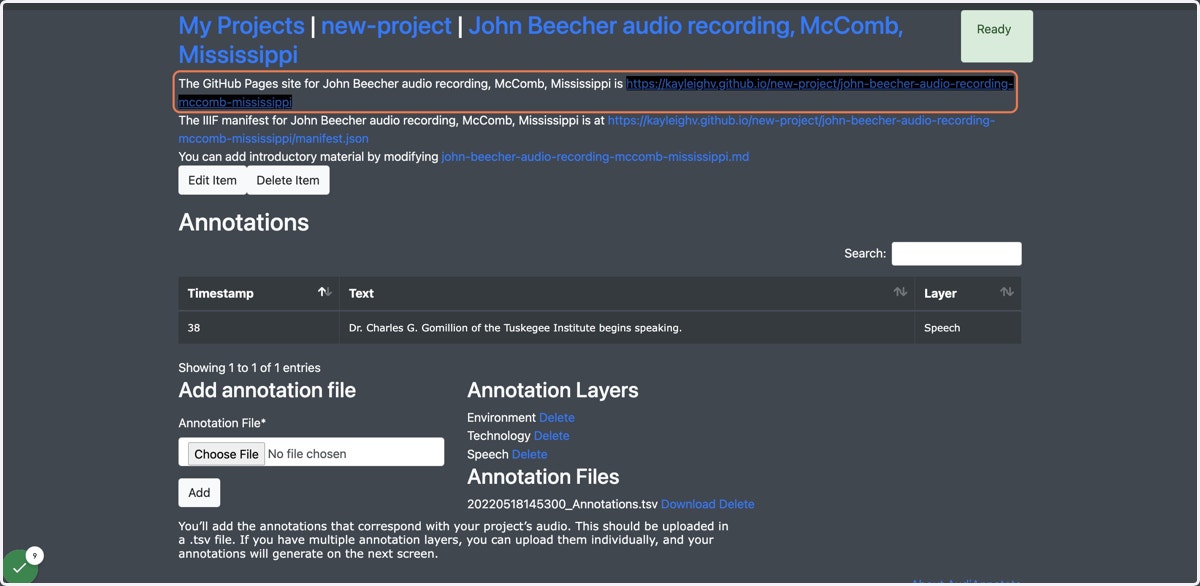Select the Annotation Layers heading

pyautogui.click(x=552, y=390)
